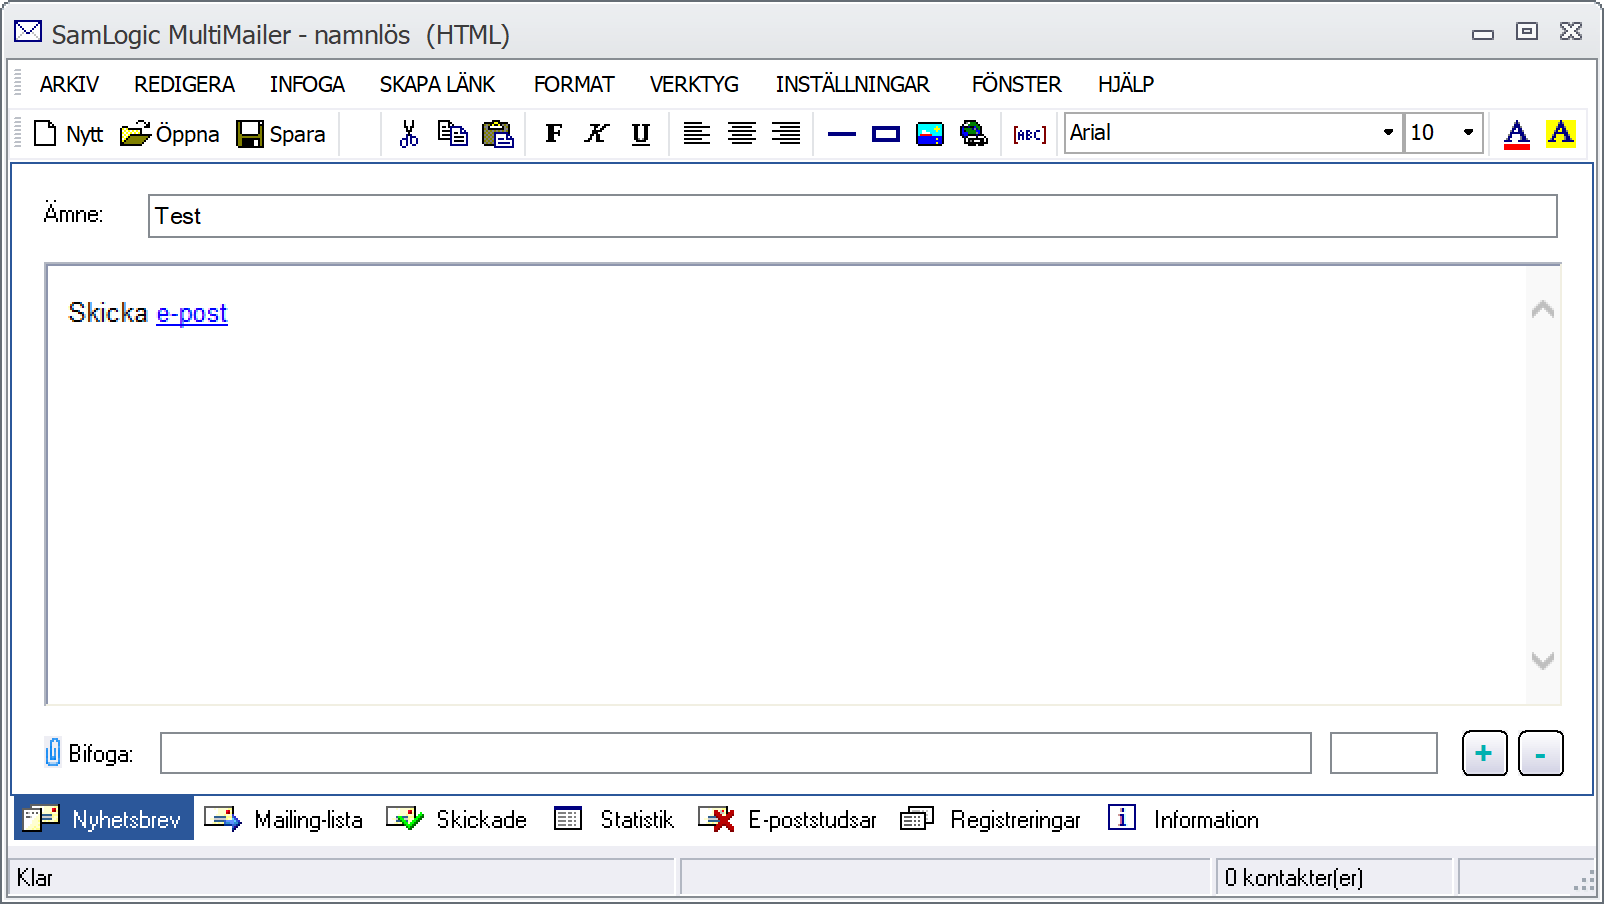The image size is (1604, 904).
Task: Follow the e-post link in message
Action: [192, 313]
